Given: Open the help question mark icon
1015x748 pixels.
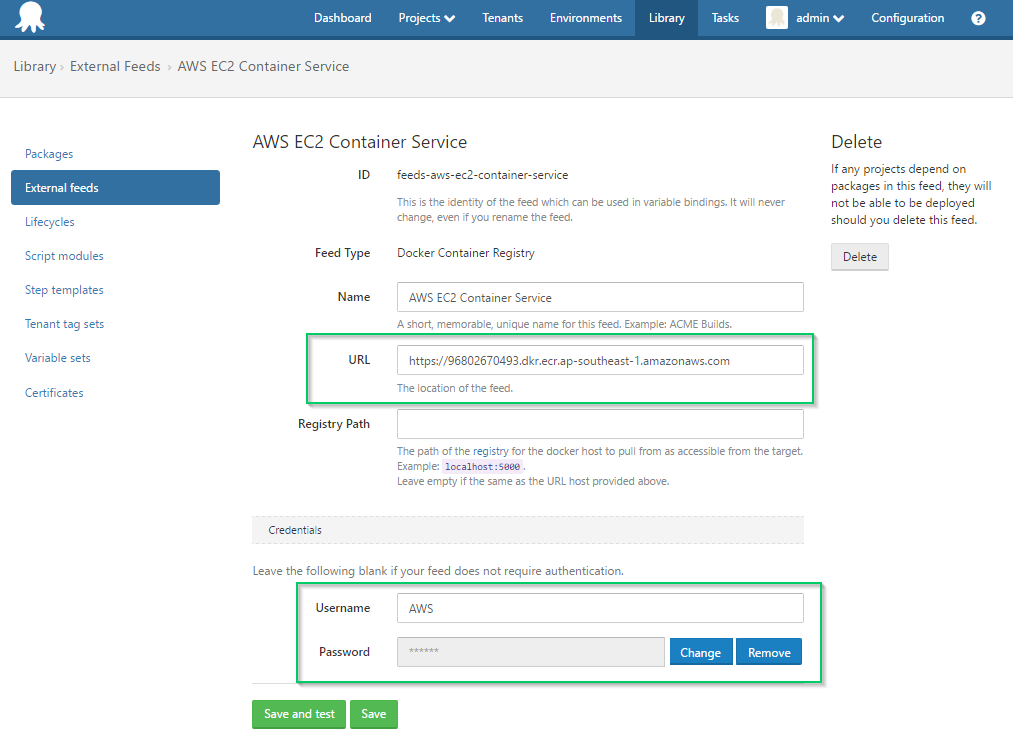Looking at the screenshot, I should pyautogui.click(x=977, y=18).
